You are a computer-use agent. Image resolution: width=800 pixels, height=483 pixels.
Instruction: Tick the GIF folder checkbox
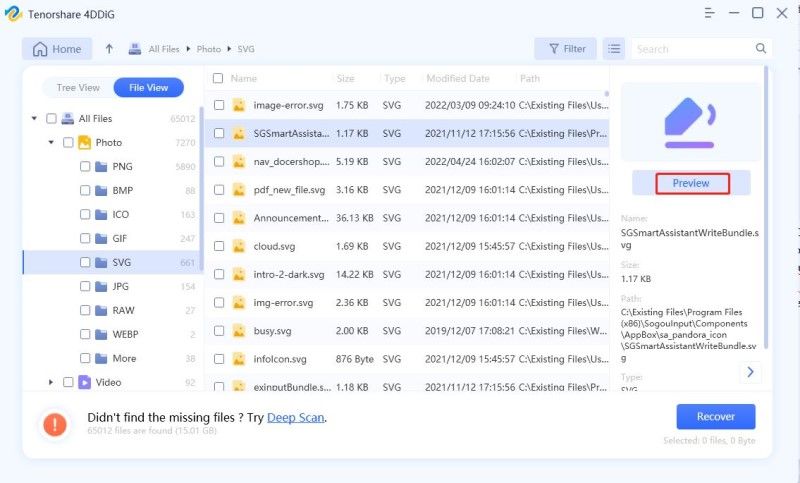85,238
